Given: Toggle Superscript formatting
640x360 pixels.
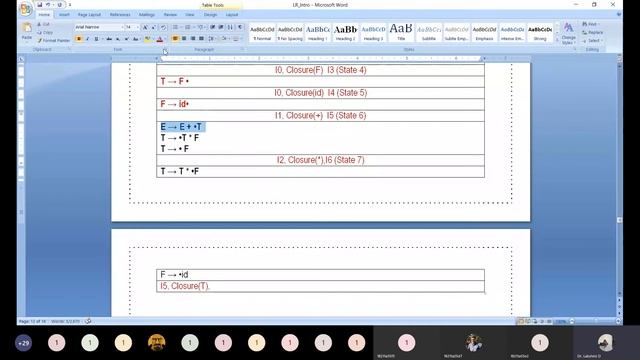Looking at the screenshot, I should pos(126,39).
